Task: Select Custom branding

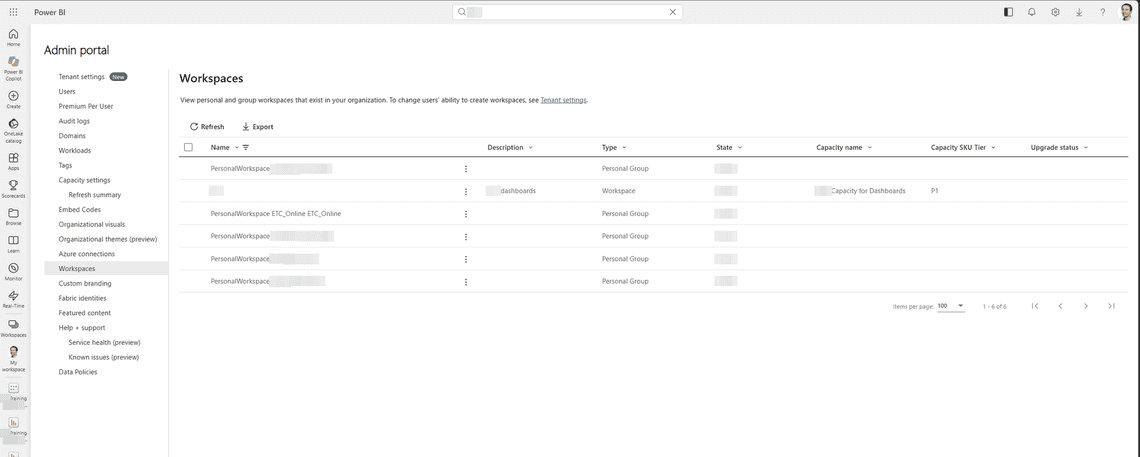Action: tap(85, 283)
